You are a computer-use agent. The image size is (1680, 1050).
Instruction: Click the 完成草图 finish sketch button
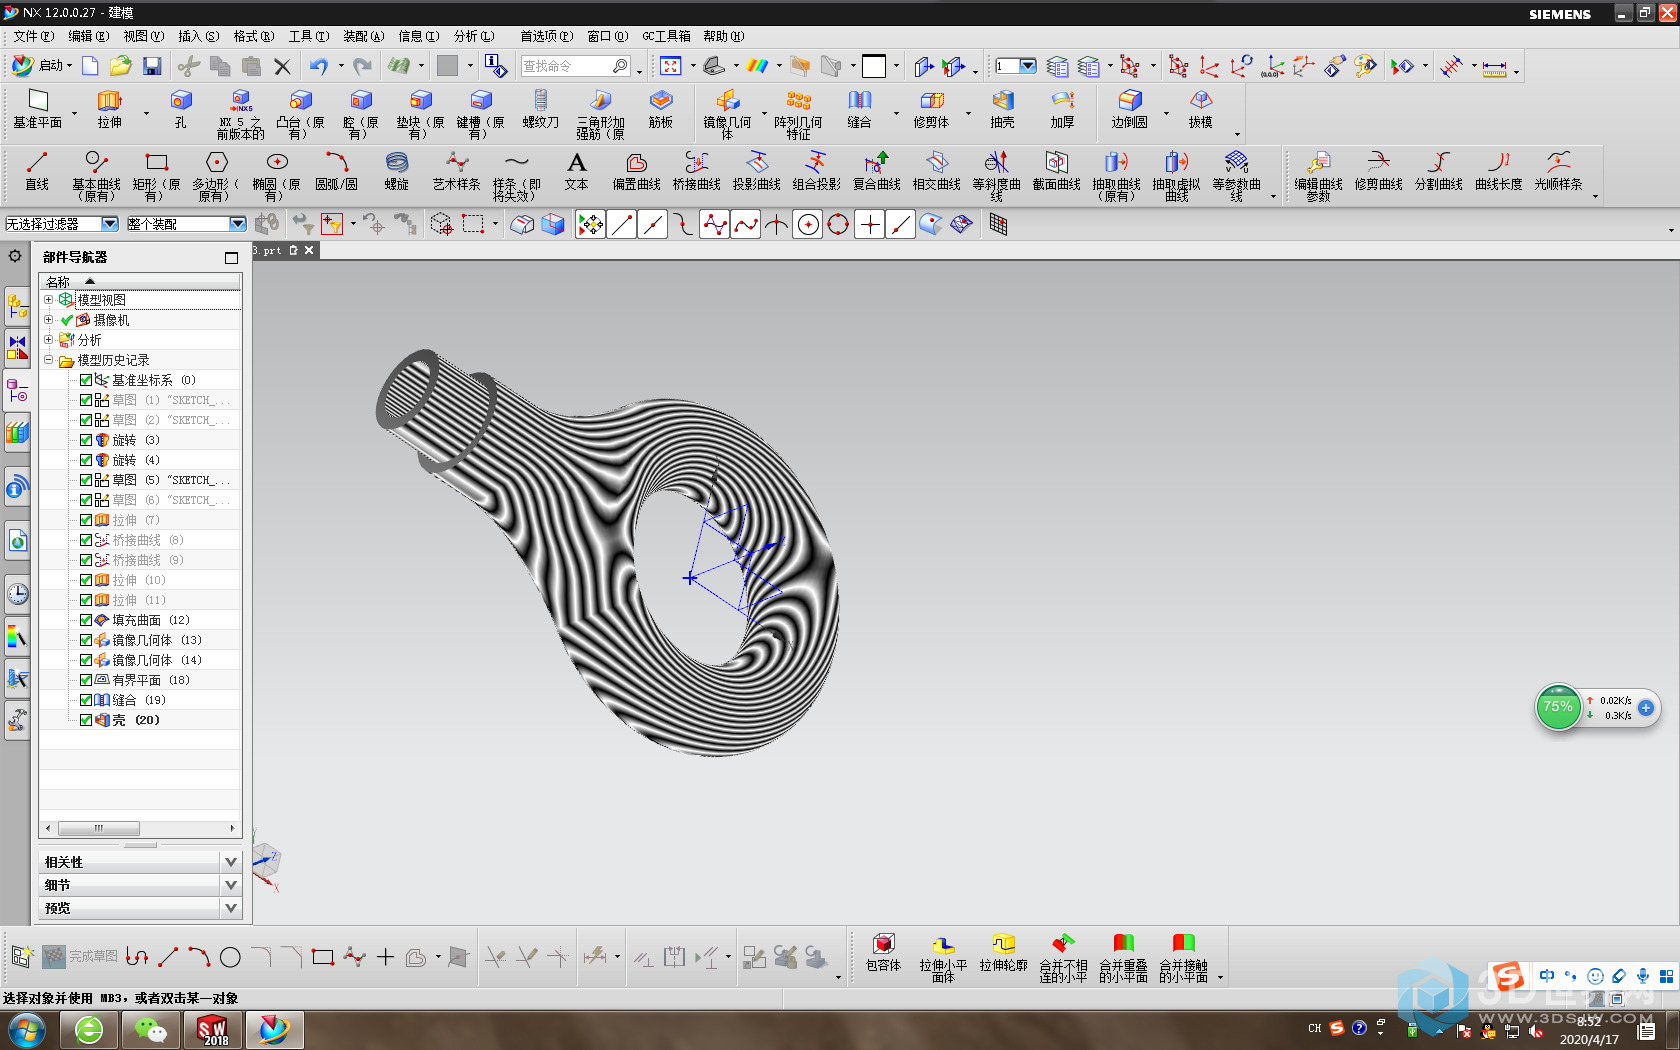tap(80, 957)
